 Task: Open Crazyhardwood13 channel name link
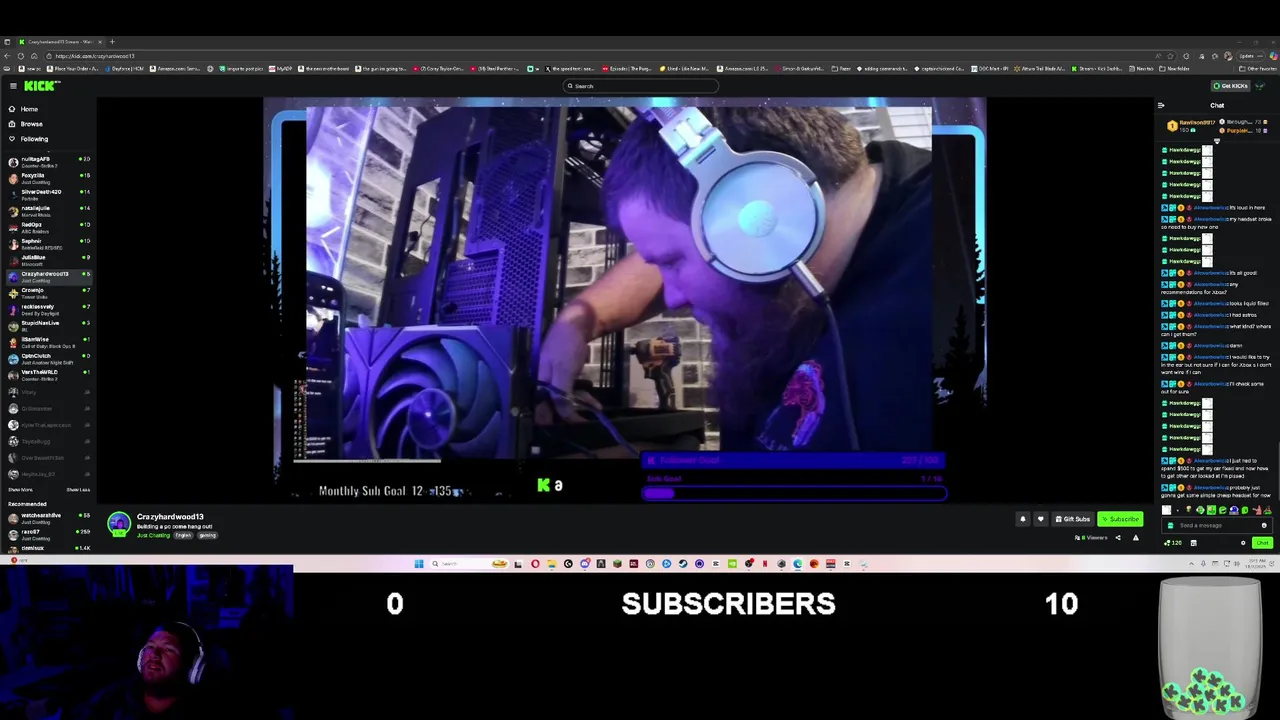pos(170,517)
